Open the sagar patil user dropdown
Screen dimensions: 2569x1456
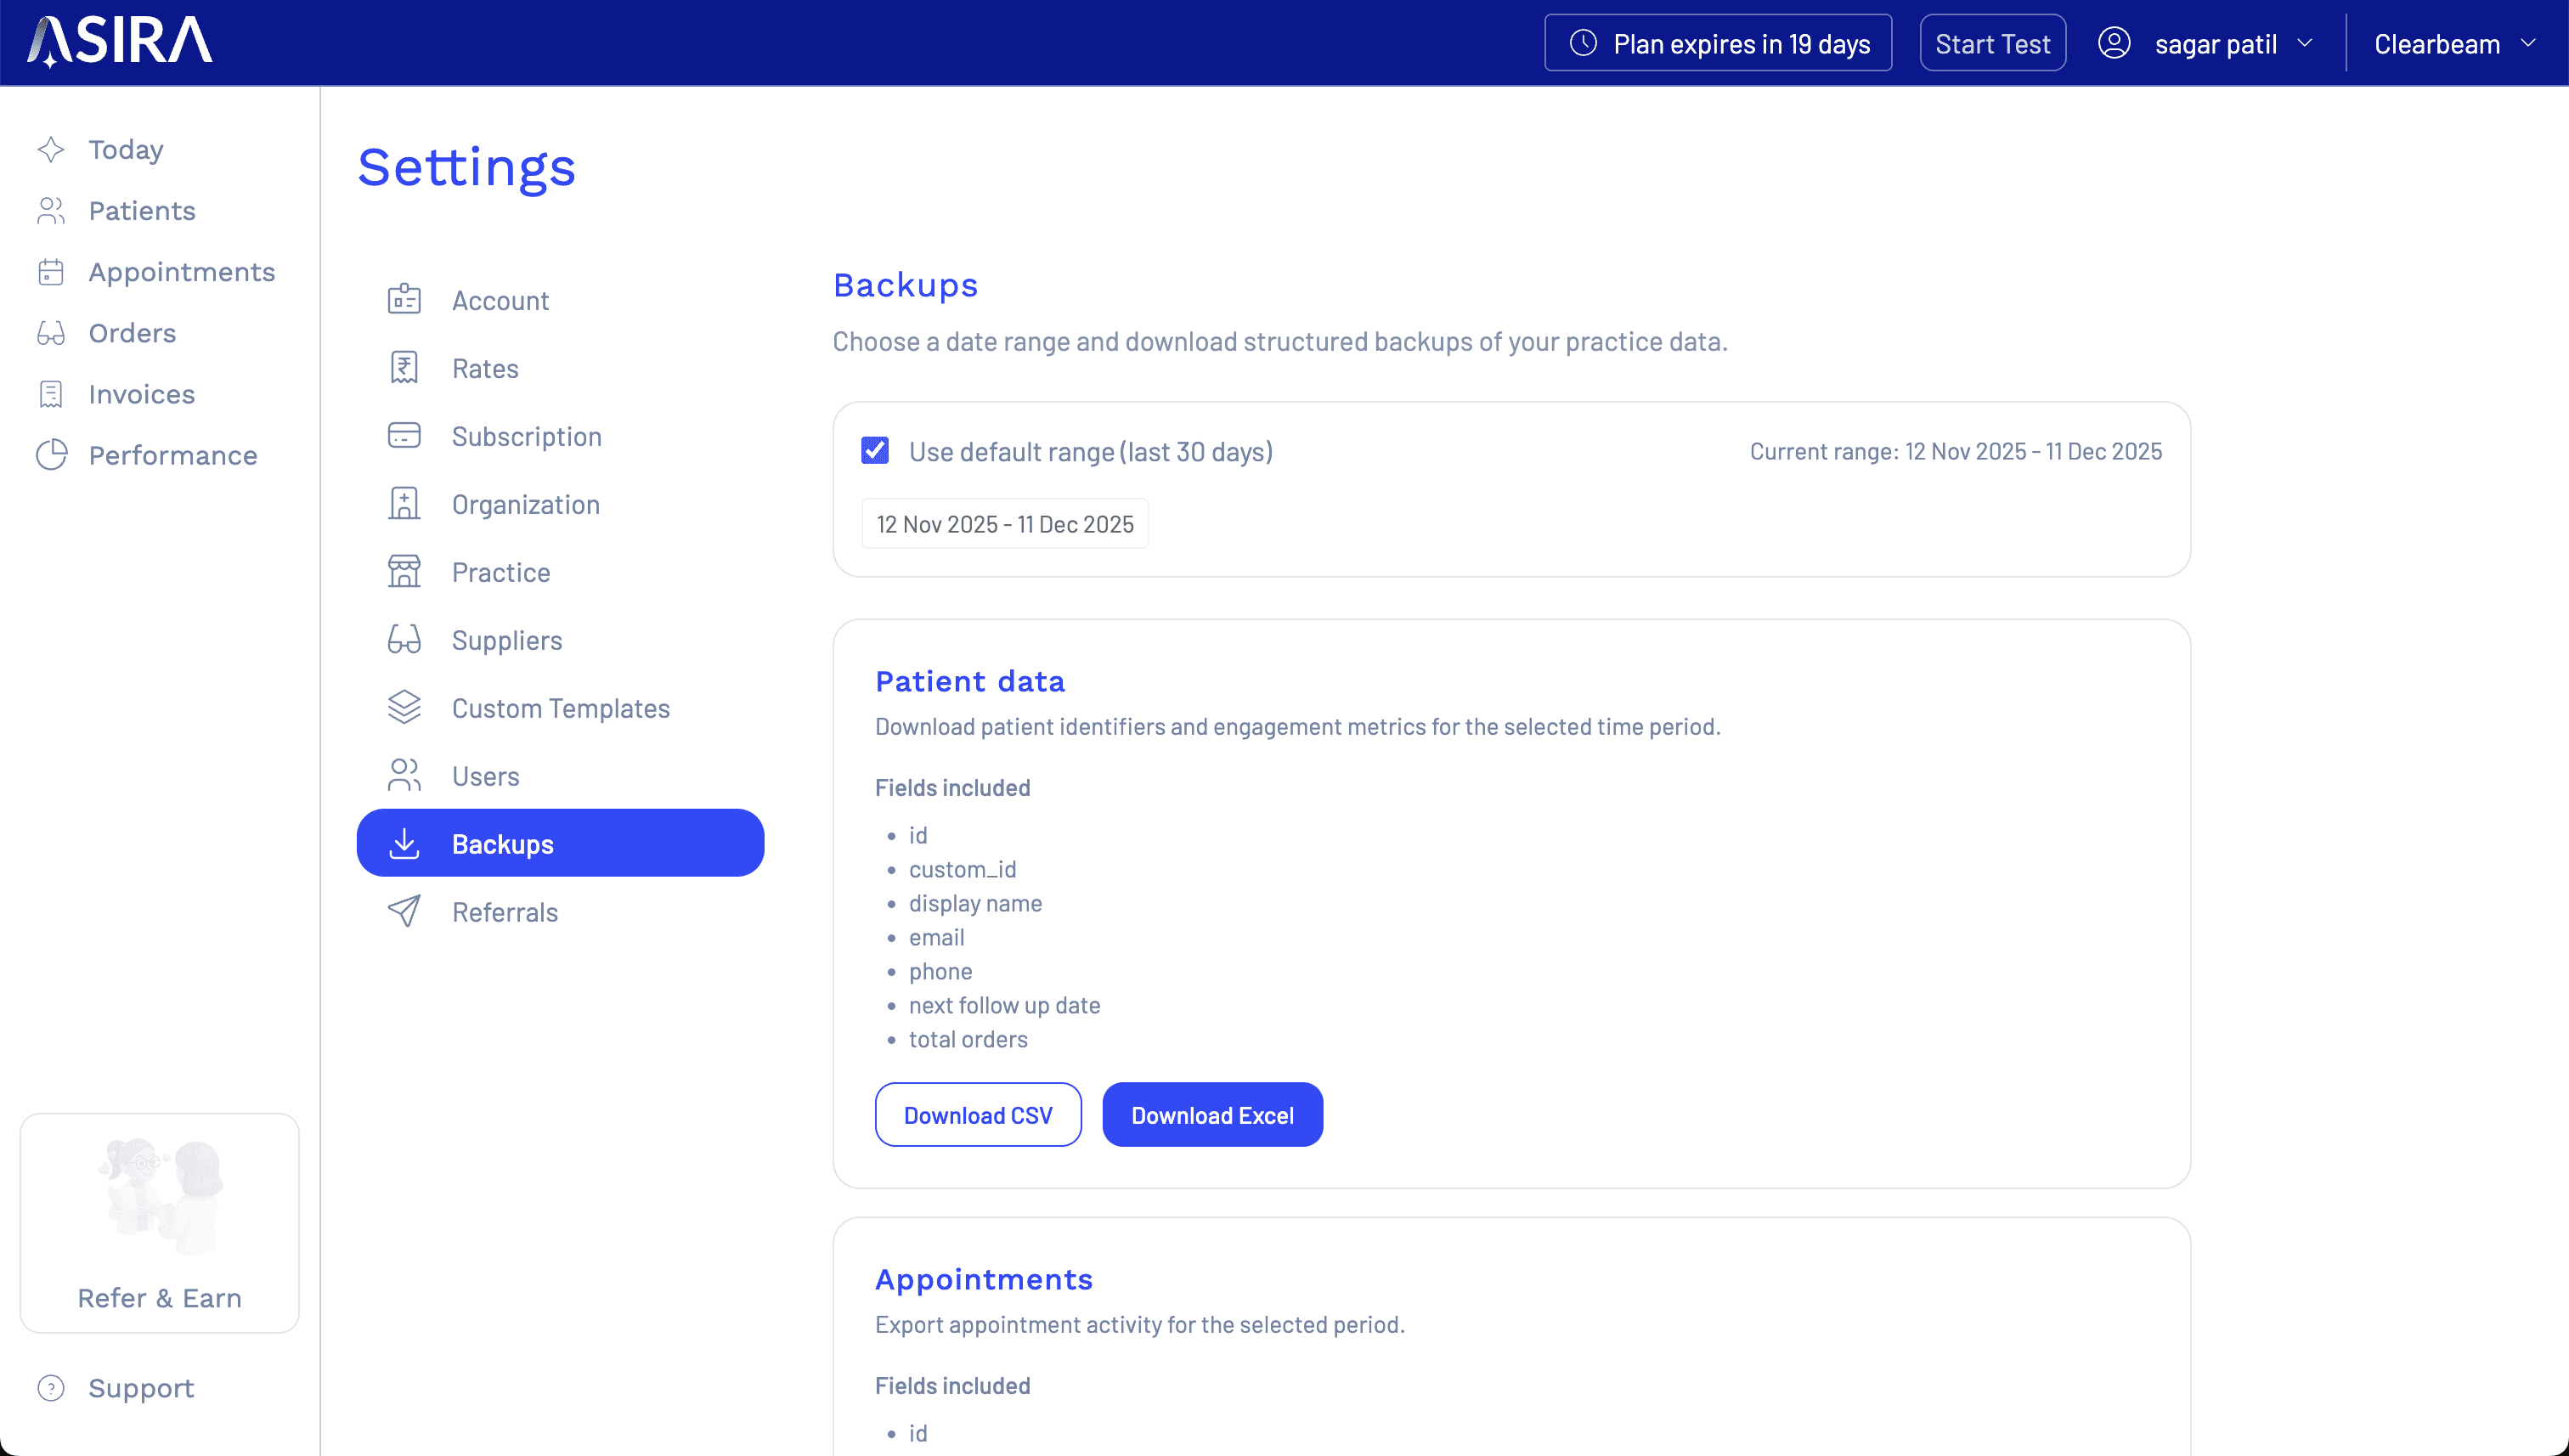click(2206, 44)
